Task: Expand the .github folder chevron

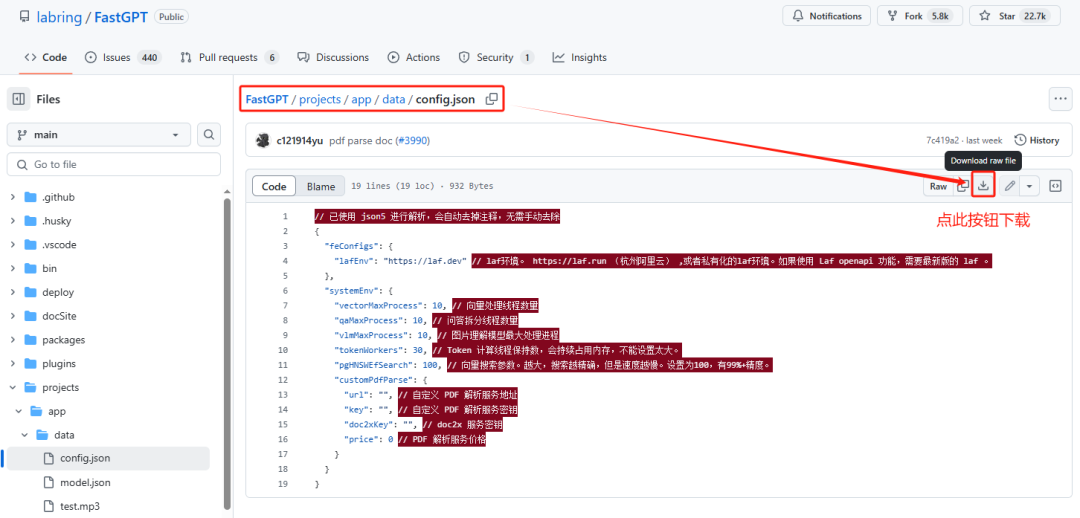Action: coord(12,197)
